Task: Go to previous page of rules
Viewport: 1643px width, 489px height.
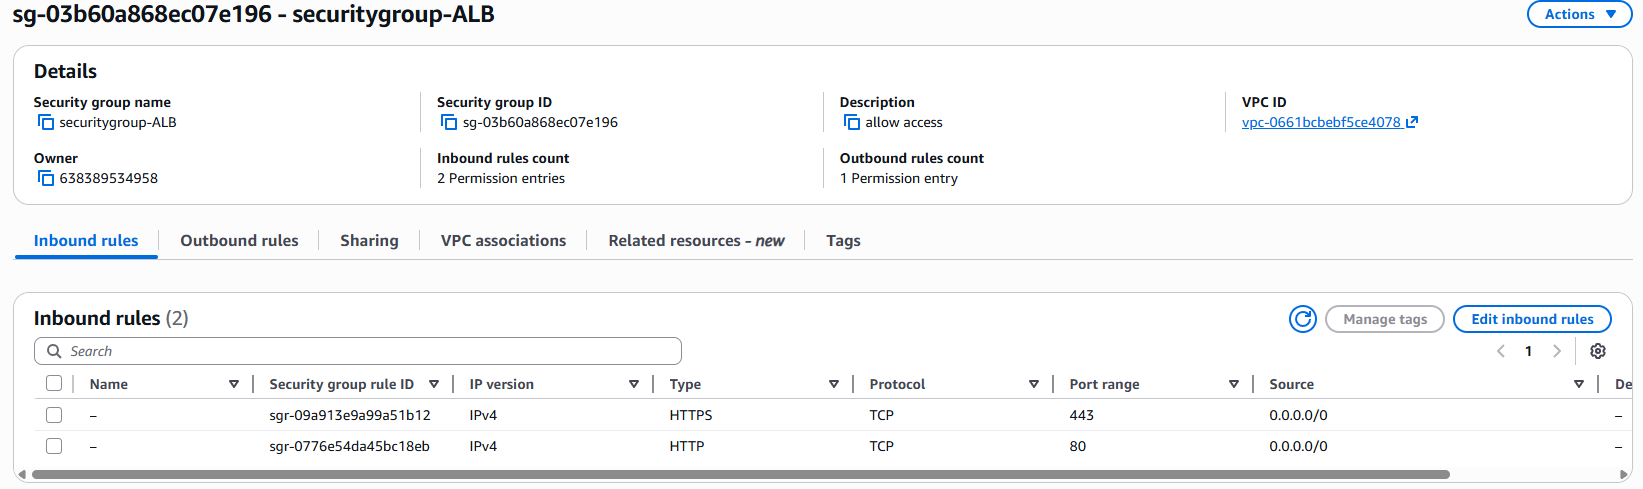Action: [x=1501, y=351]
